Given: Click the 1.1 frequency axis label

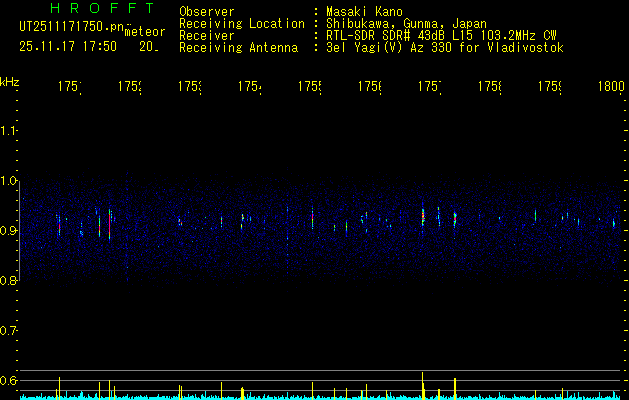Looking at the screenshot, I should tap(8, 131).
